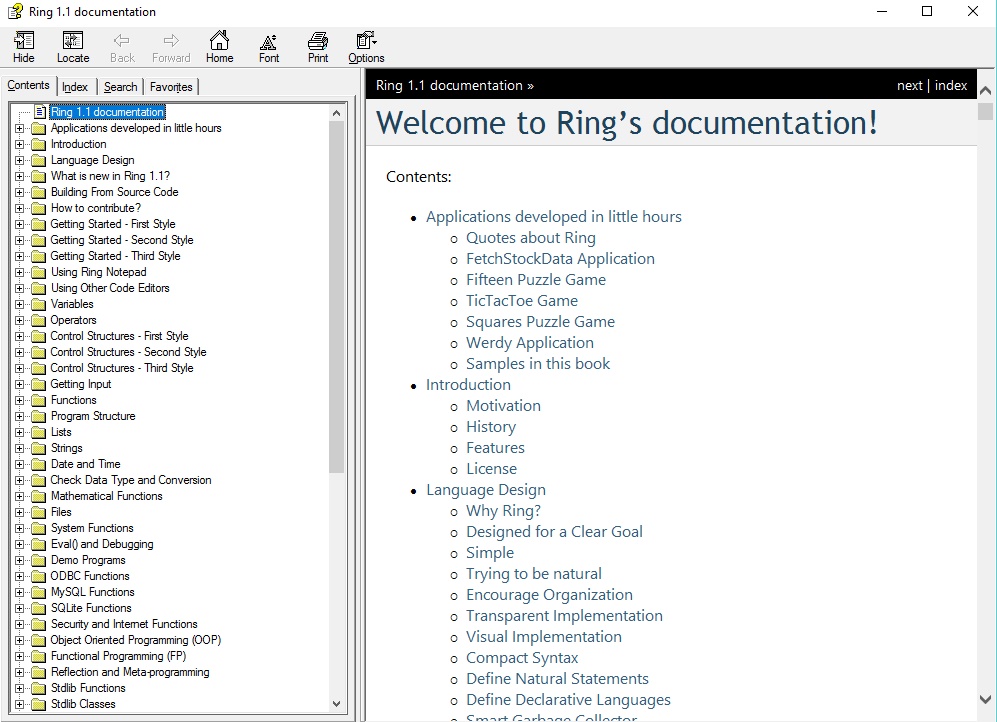Expand the Getting Input tree node
997x722 pixels.
19,385
